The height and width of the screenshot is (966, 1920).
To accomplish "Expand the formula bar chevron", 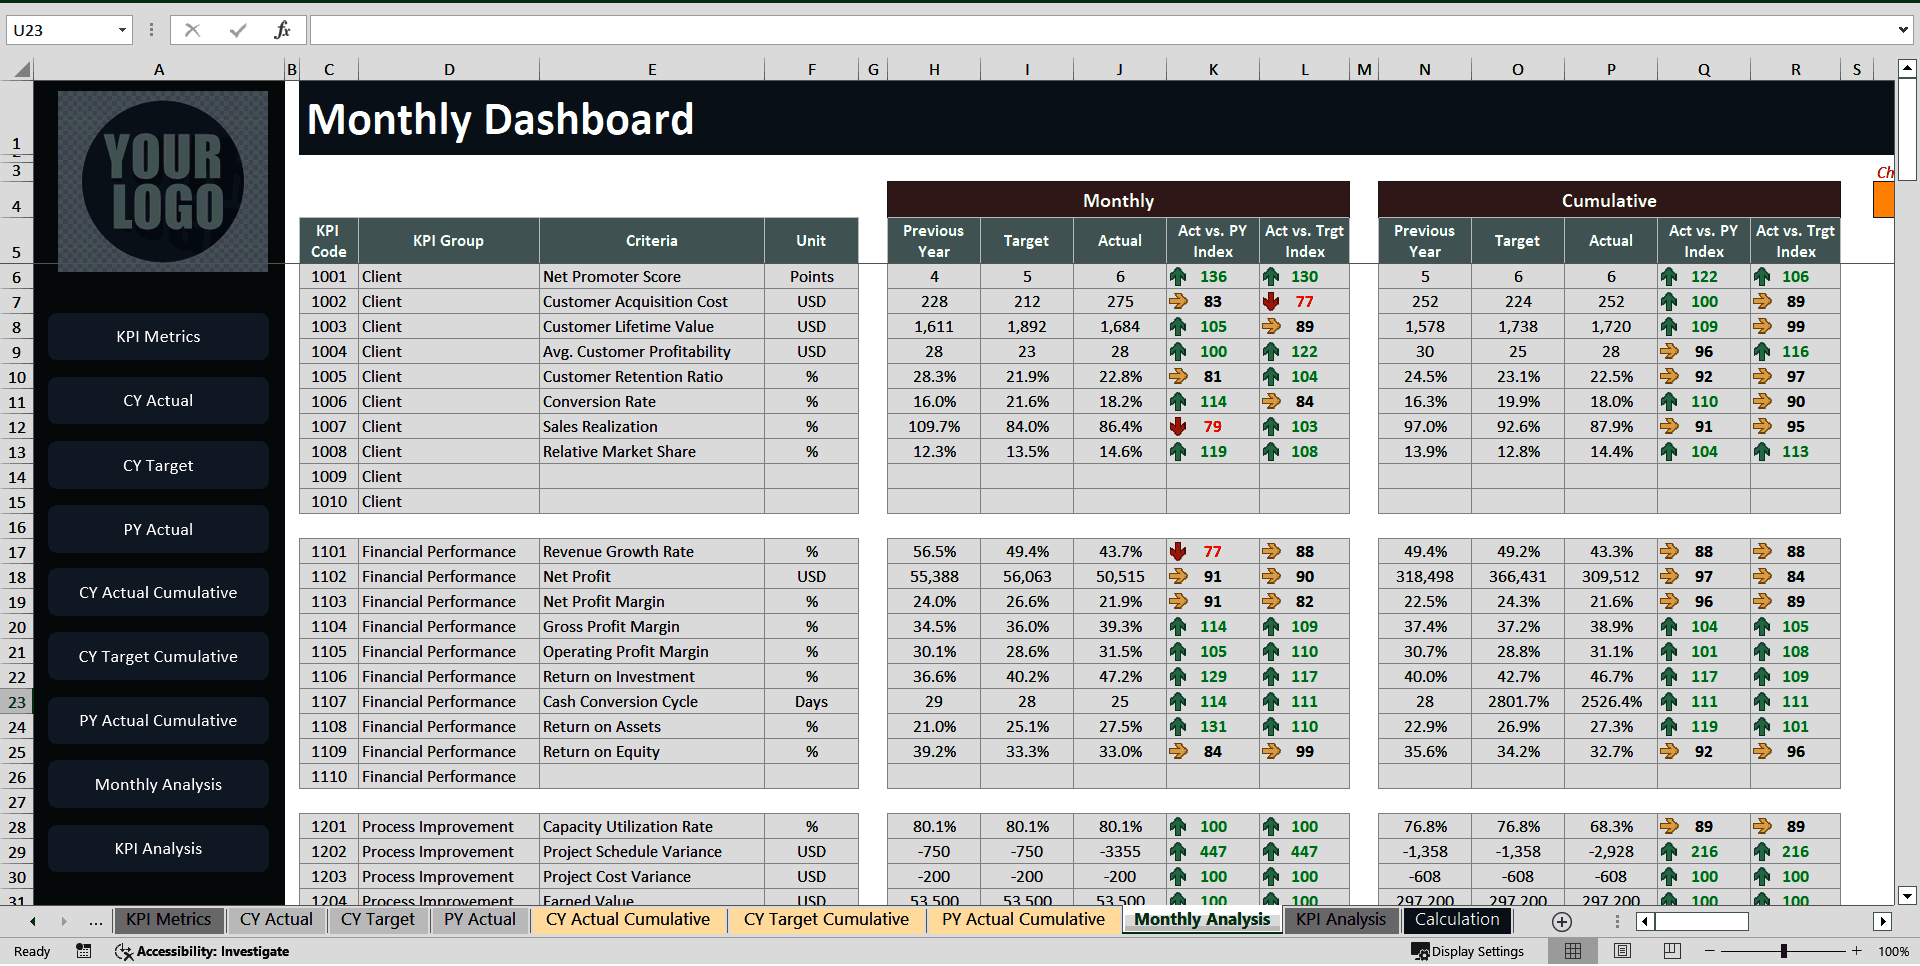I will (x=1903, y=30).
